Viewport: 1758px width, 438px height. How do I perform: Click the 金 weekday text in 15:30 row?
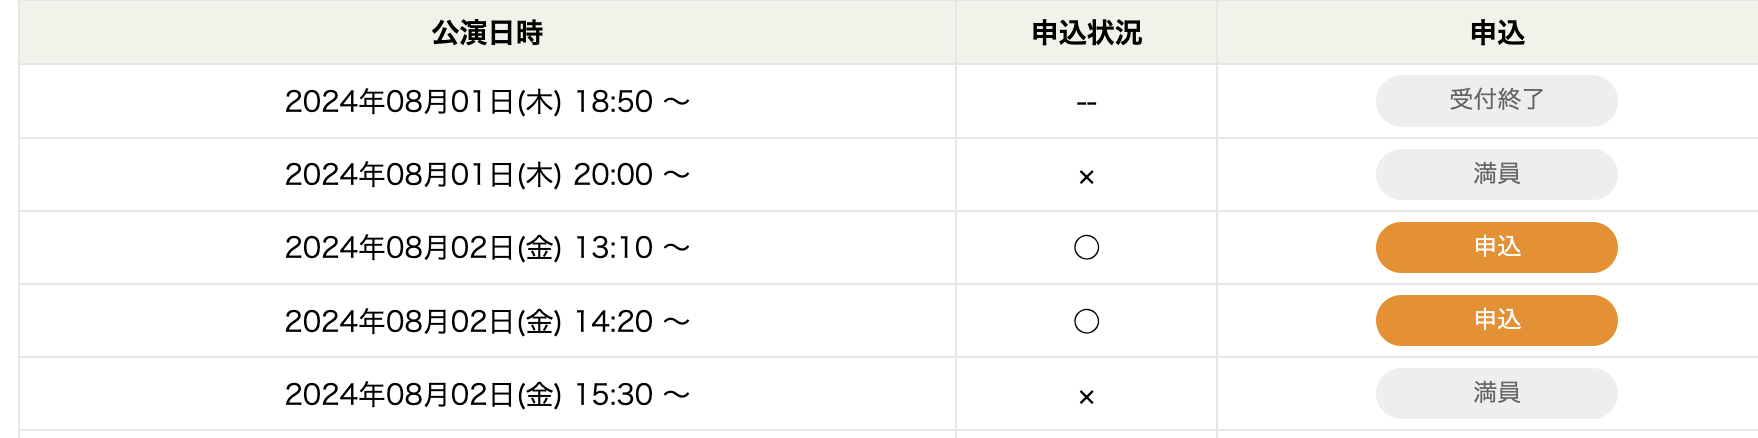pyautogui.click(x=539, y=394)
